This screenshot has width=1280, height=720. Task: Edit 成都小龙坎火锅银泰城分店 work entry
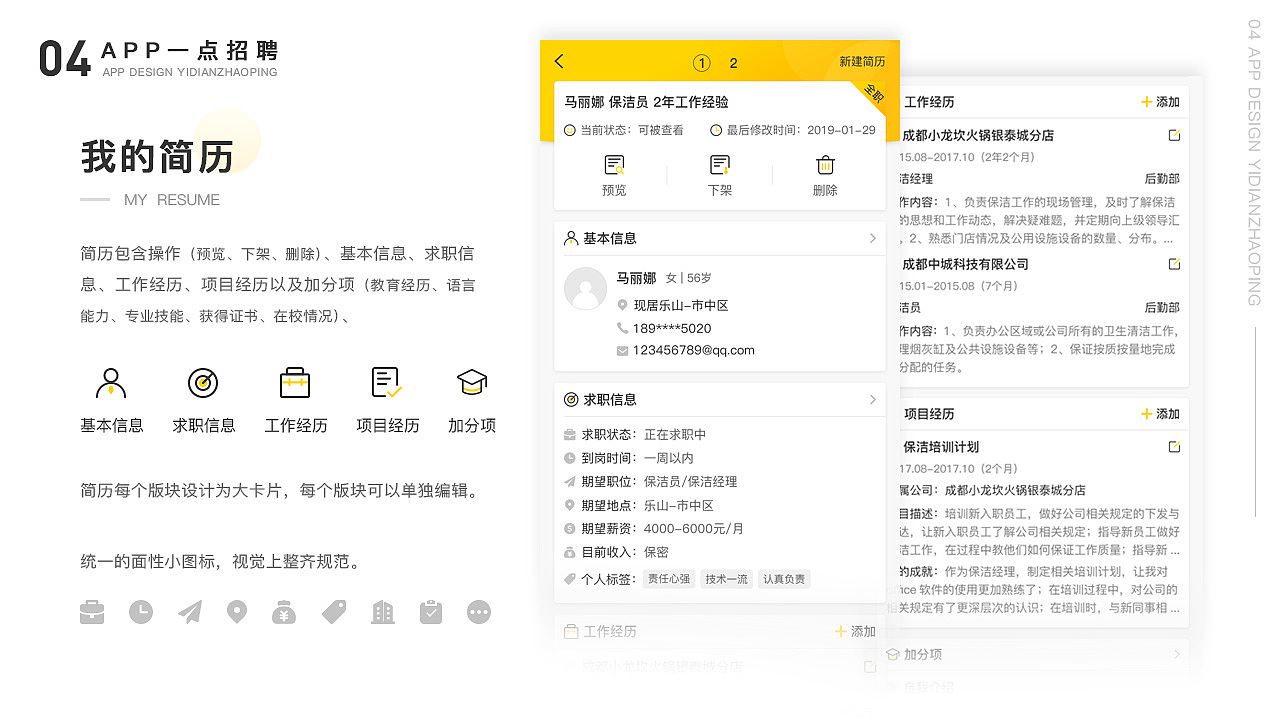[x=1175, y=135]
